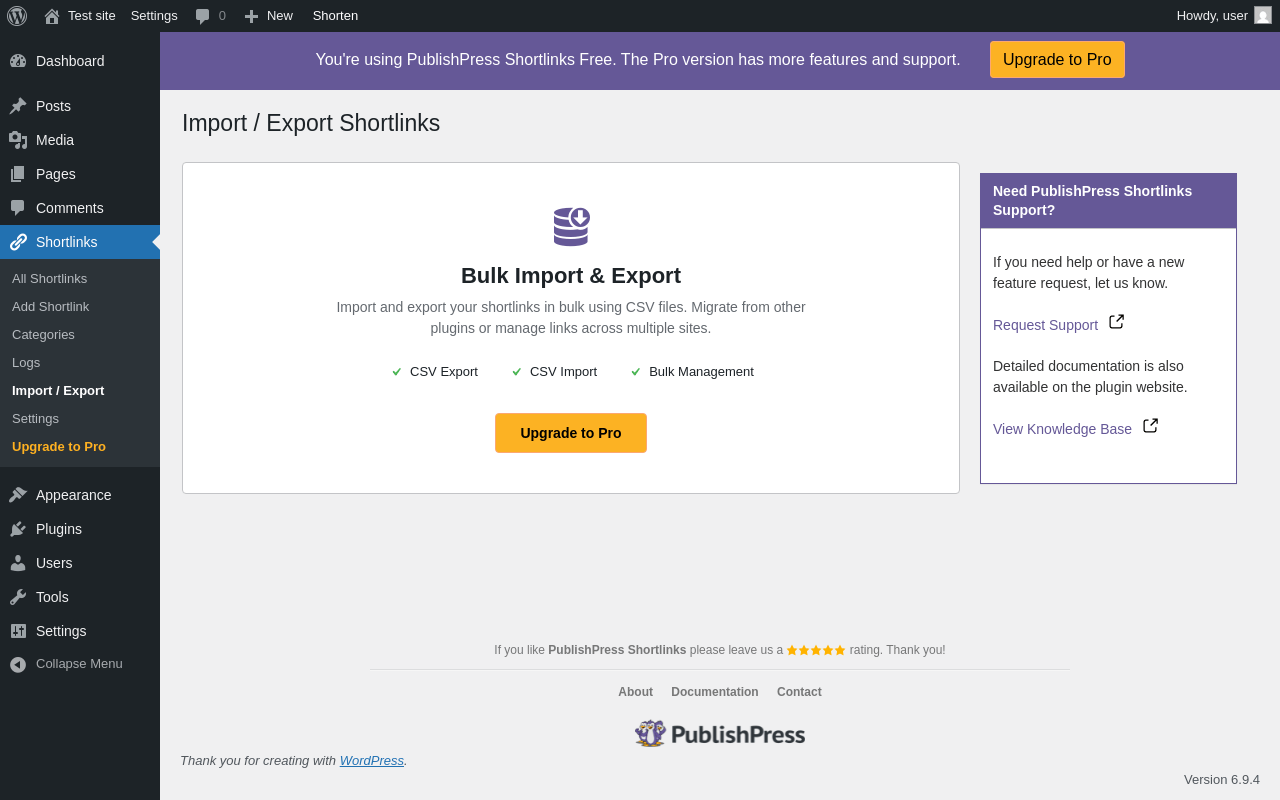Image resolution: width=1280 pixels, height=800 pixels.
Task: Go to All Shortlinks submenu
Action: 49,278
